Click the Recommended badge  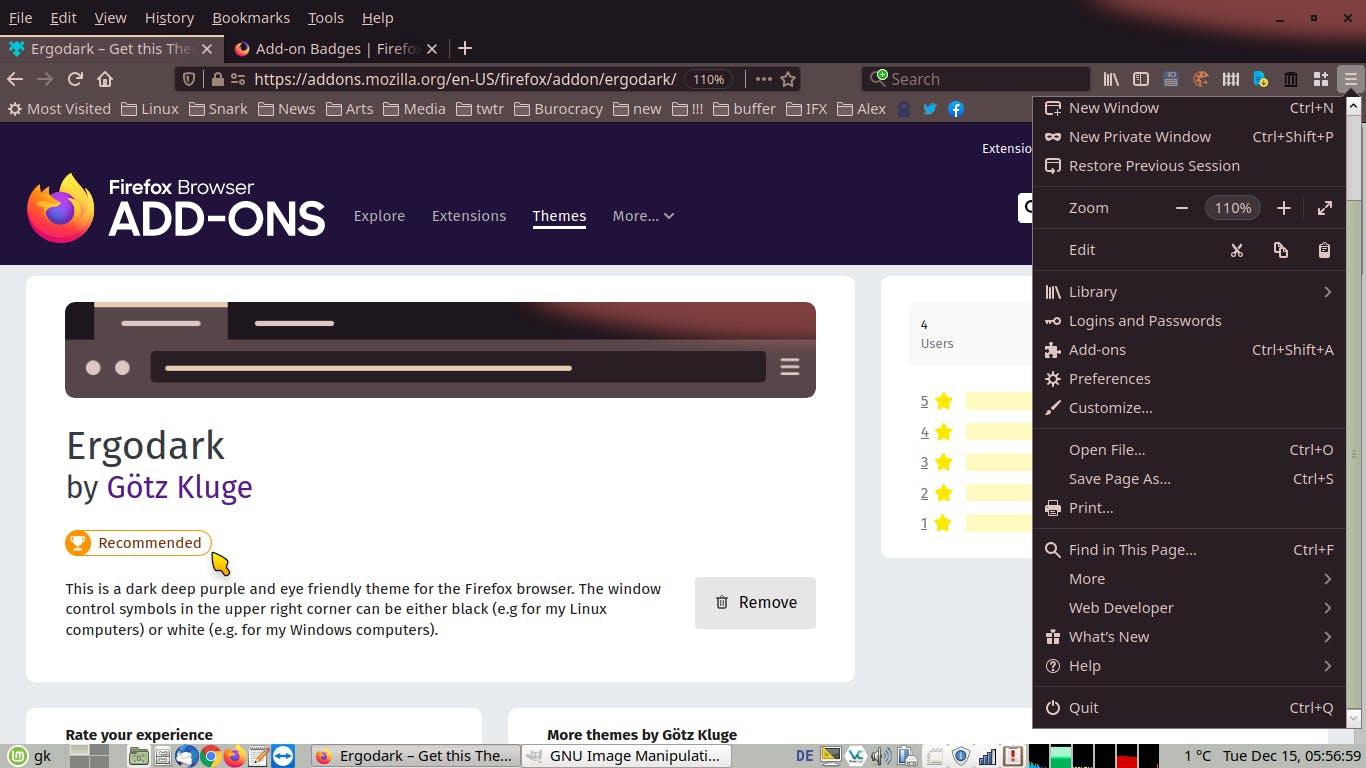click(x=138, y=543)
